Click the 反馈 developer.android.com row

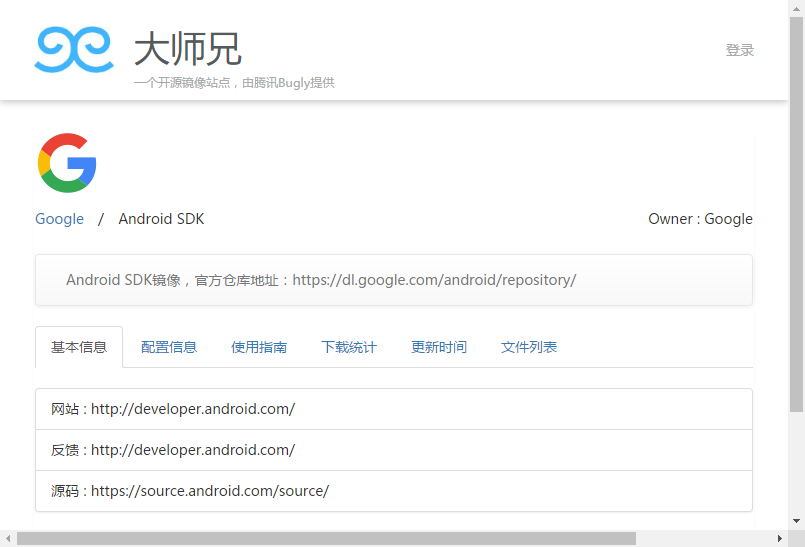(394, 450)
